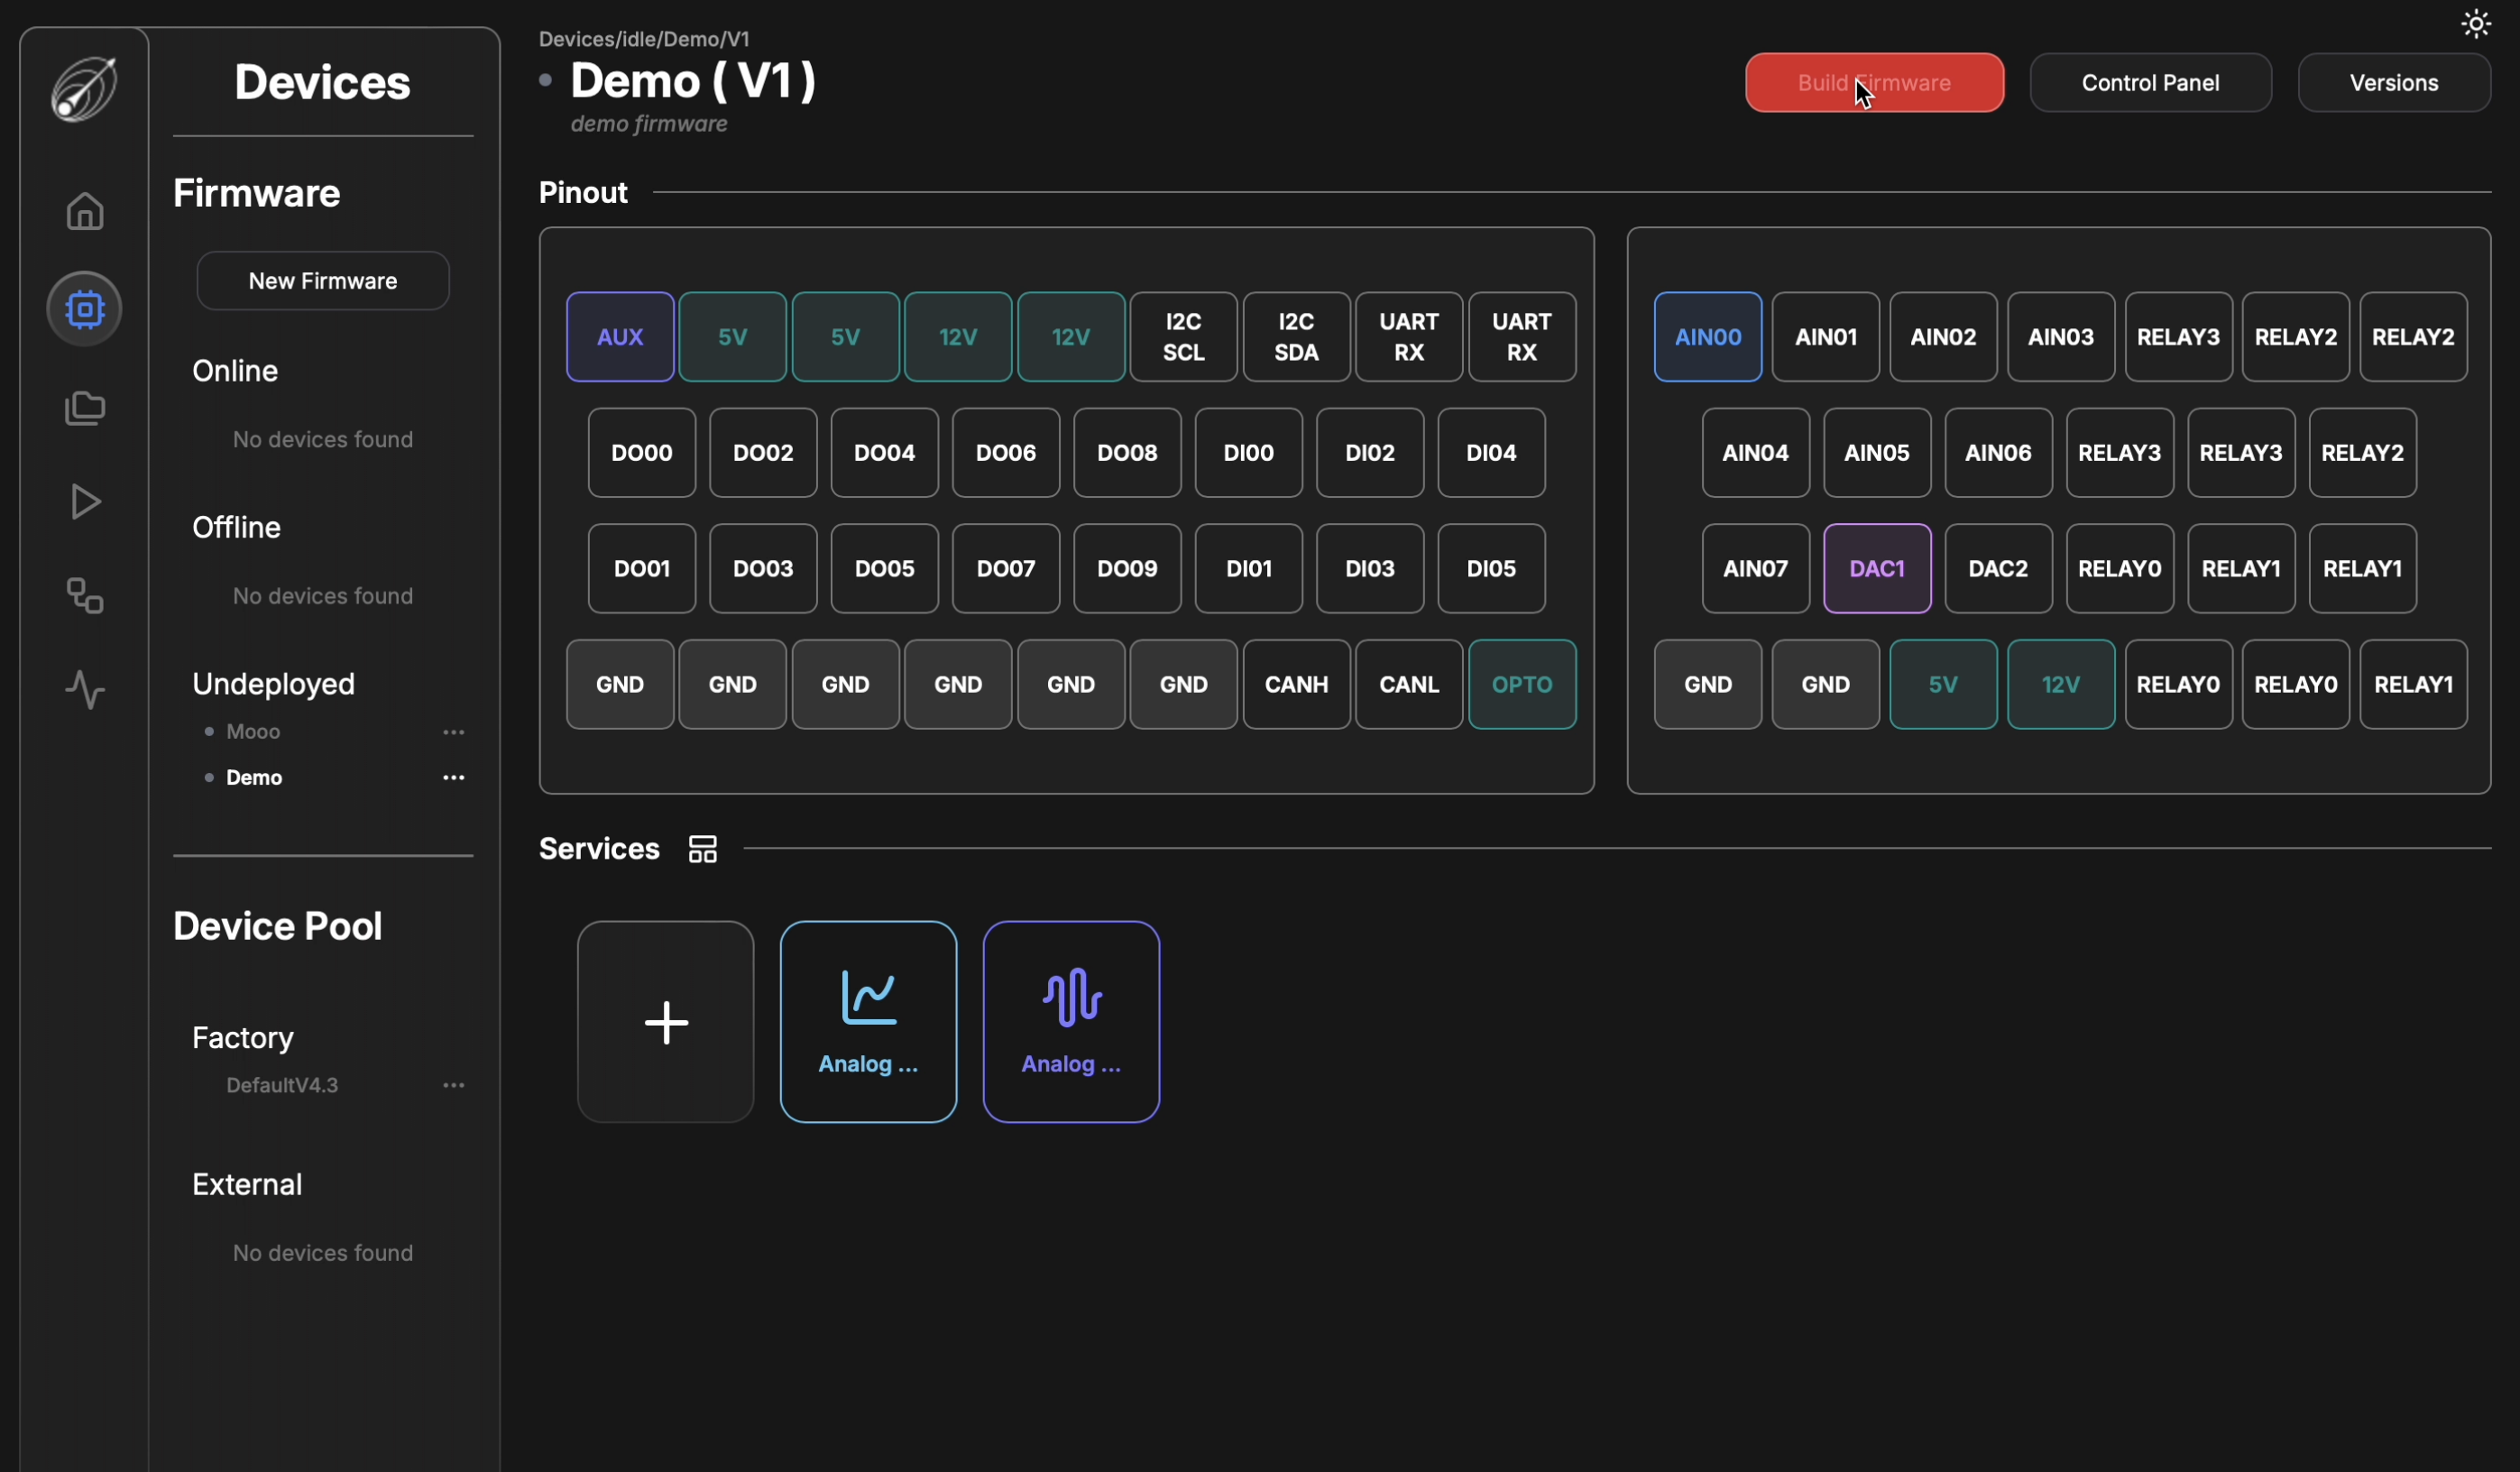Click the Build Firmware button
The height and width of the screenshot is (1472, 2520).
coord(1874,83)
